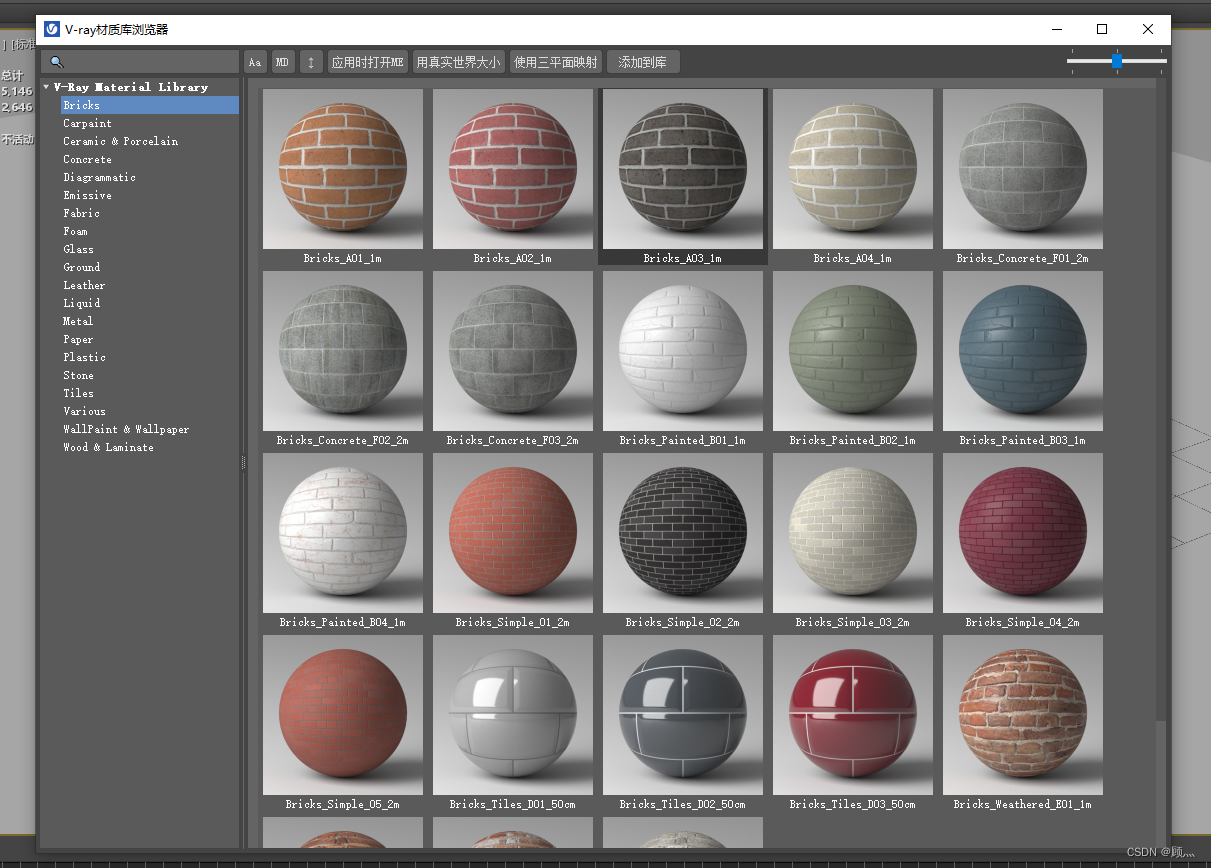
Task: Select the Bricks_Painted_B03_1m blue thumbnail
Action: click(1023, 351)
